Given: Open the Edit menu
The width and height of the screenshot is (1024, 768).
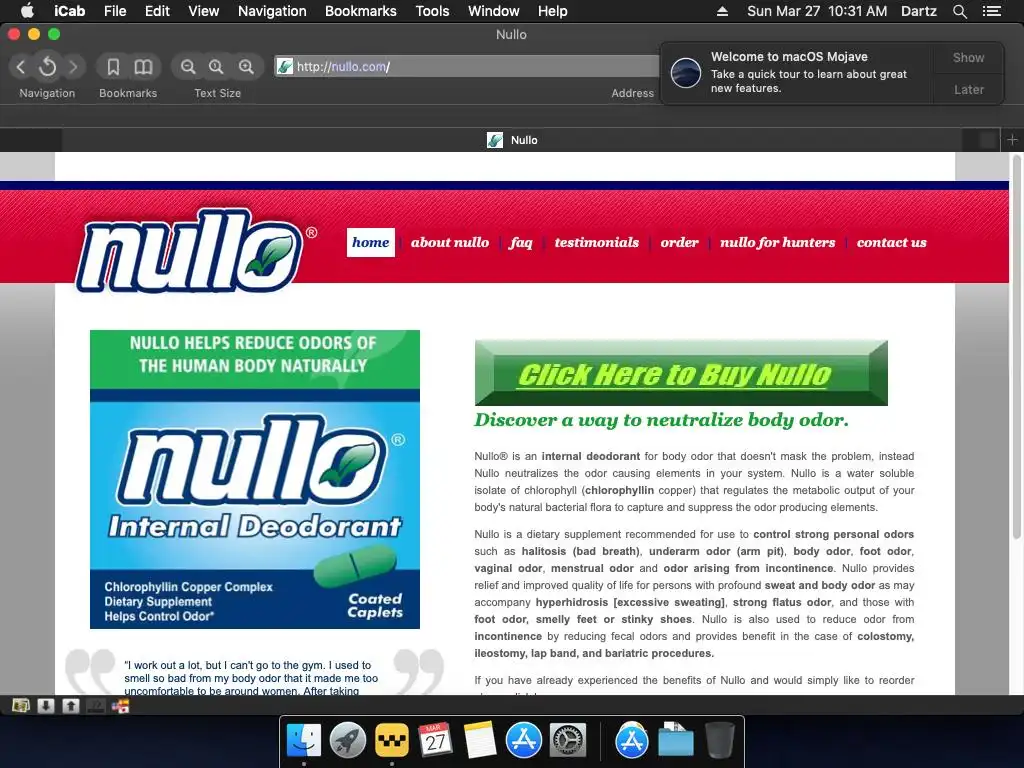Looking at the screenshot, I should pyautogui.click(x=157, y=11).
